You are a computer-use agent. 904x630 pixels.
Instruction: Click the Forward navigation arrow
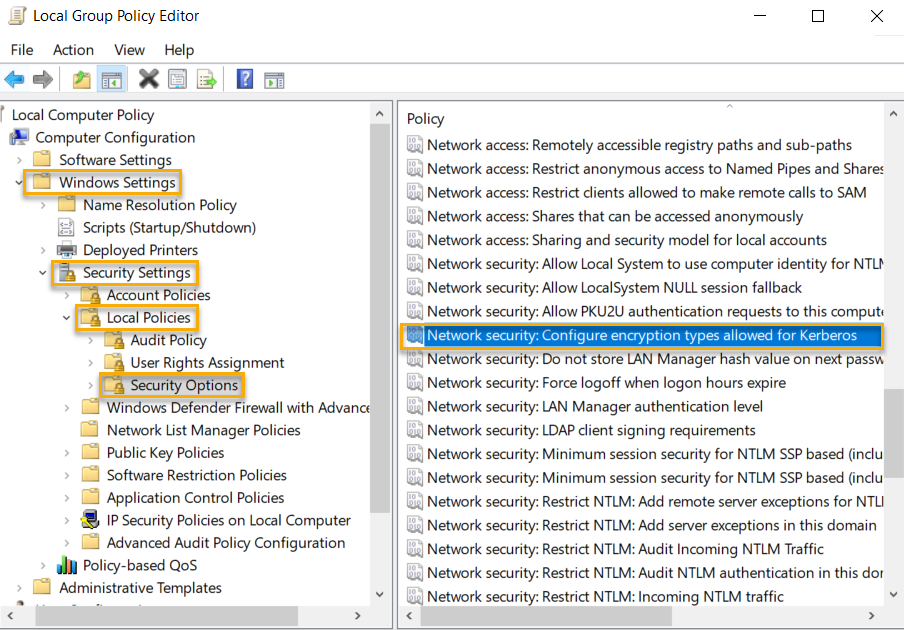[x=41, y=79]
